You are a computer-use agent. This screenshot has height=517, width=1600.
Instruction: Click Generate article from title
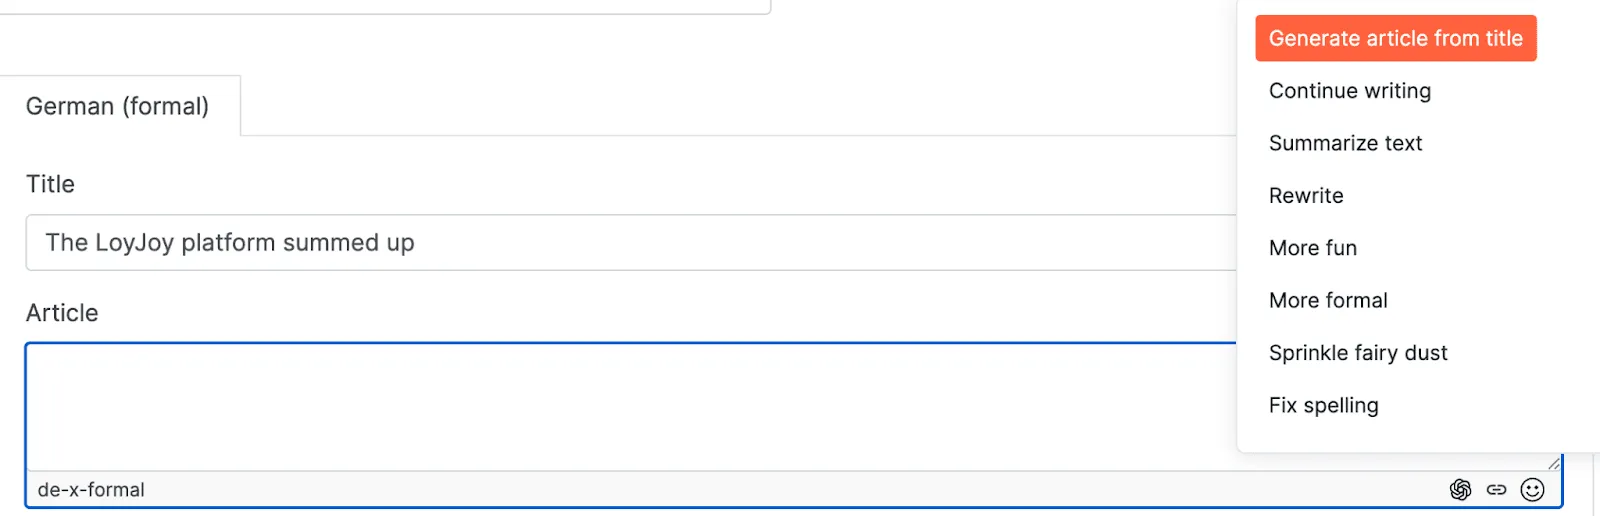(1395, 39)
